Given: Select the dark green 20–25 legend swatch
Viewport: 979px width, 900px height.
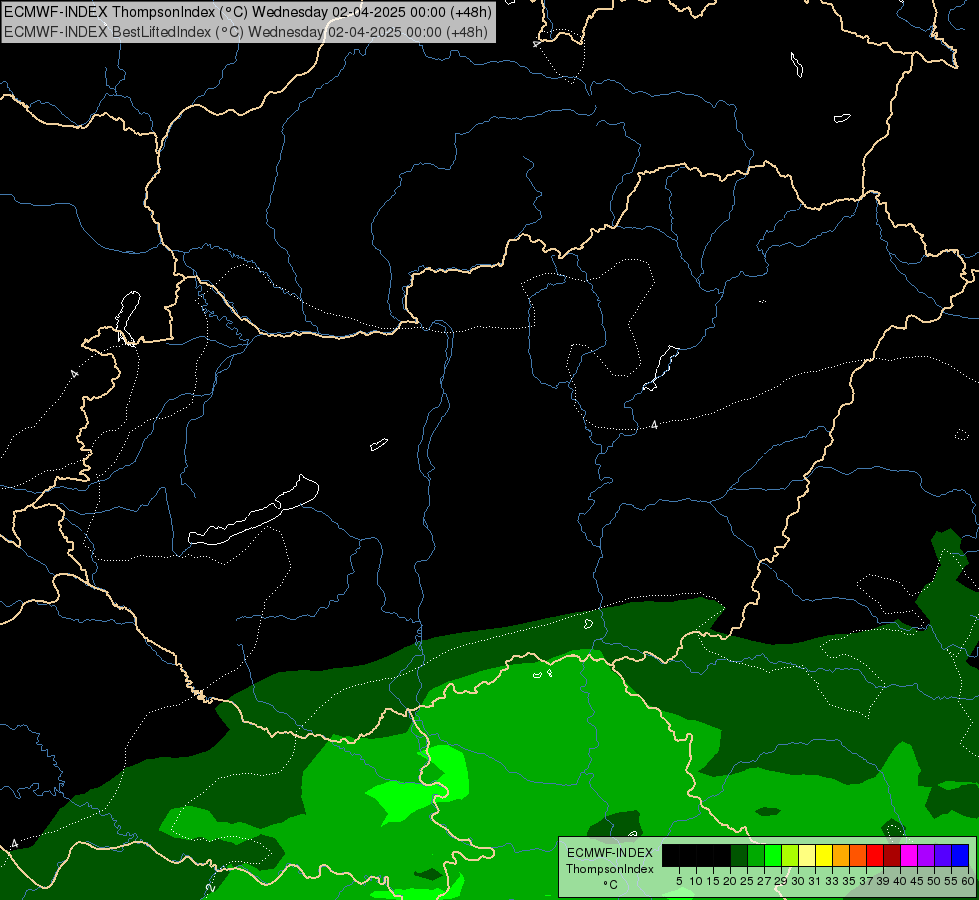Looking at the screenshot, I should 739,855.
